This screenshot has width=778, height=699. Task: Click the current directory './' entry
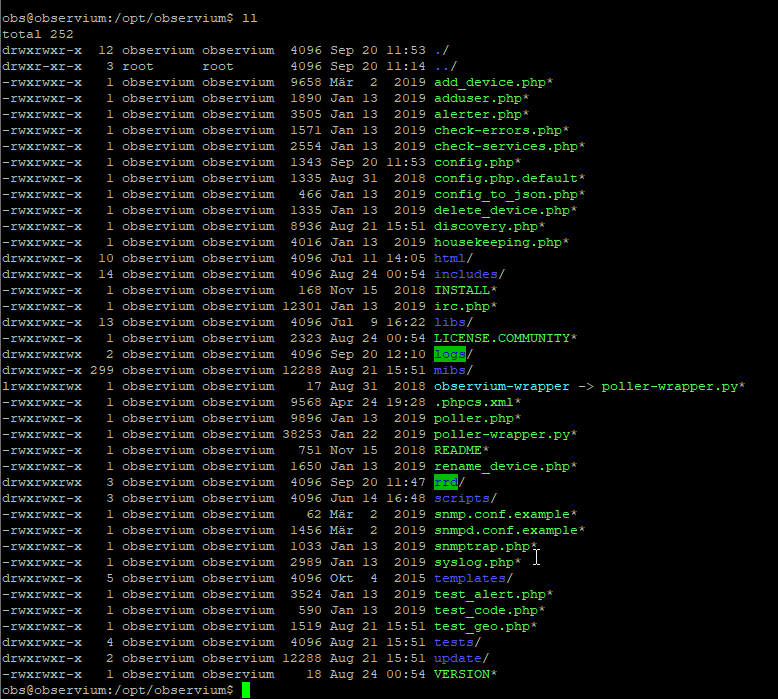442,51
